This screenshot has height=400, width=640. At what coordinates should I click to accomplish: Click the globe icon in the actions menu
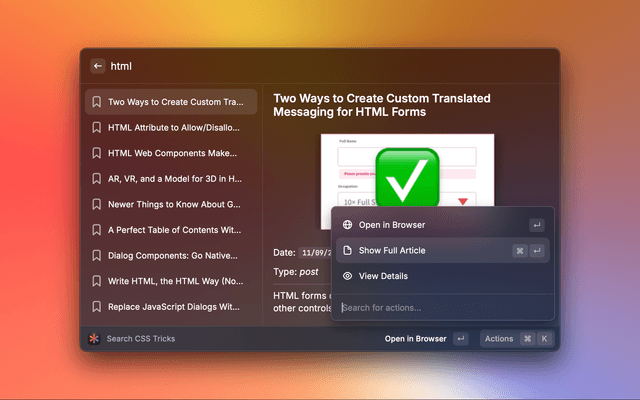coord(347,225)
